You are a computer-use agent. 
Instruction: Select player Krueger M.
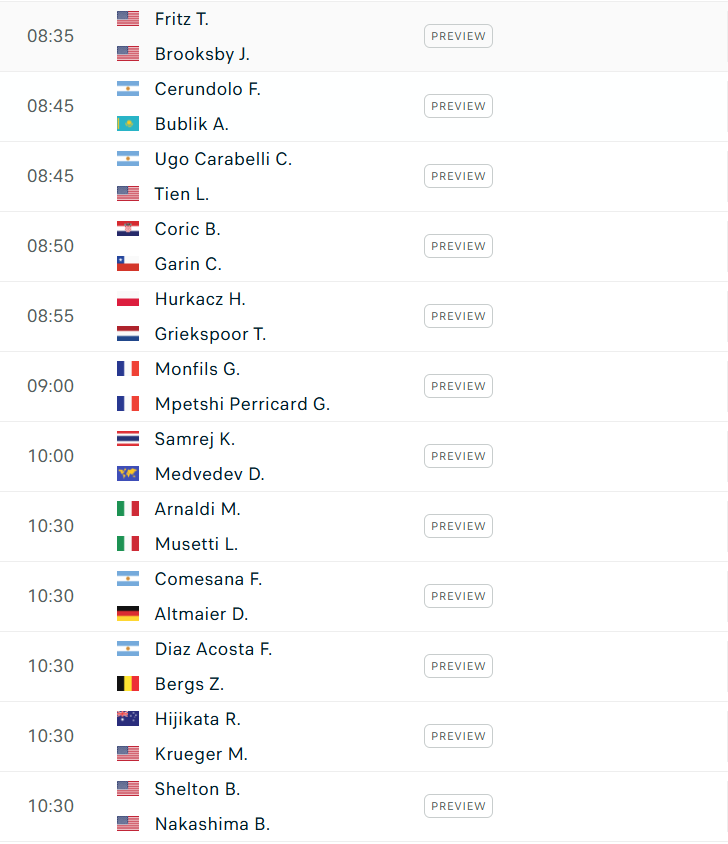(x=201, y=754)
